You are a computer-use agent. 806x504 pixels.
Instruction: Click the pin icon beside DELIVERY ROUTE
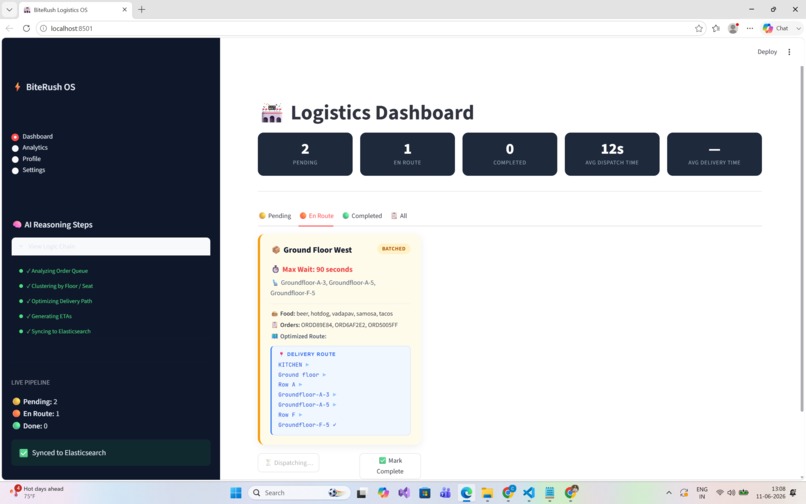click(x=281, y=354)
